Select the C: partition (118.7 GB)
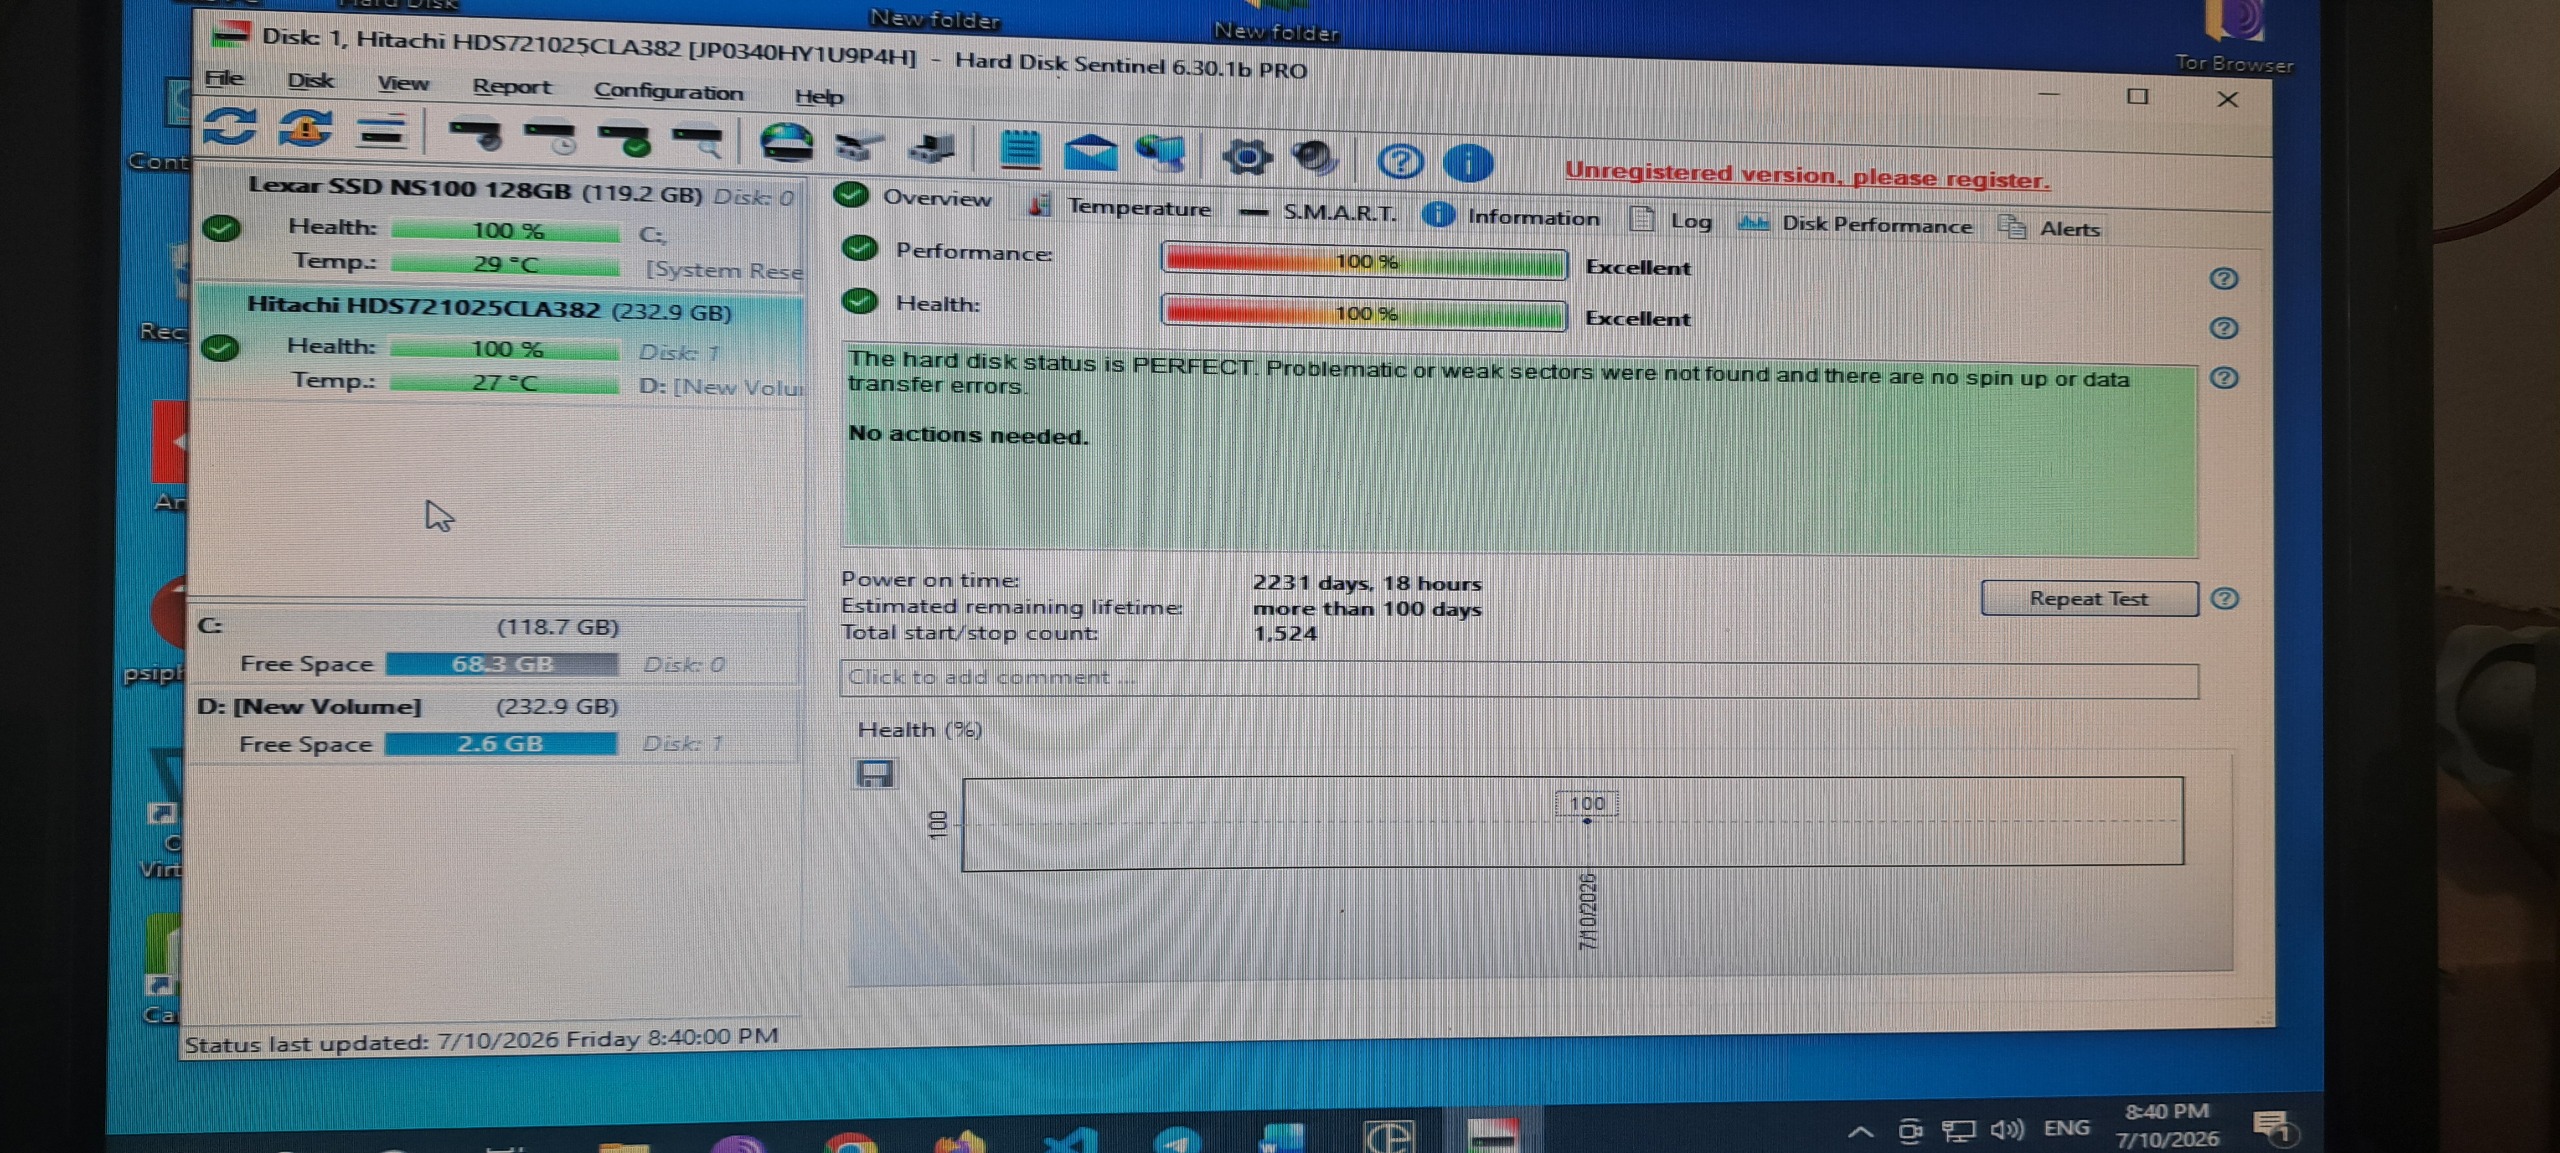 click(x=497, y=645)
